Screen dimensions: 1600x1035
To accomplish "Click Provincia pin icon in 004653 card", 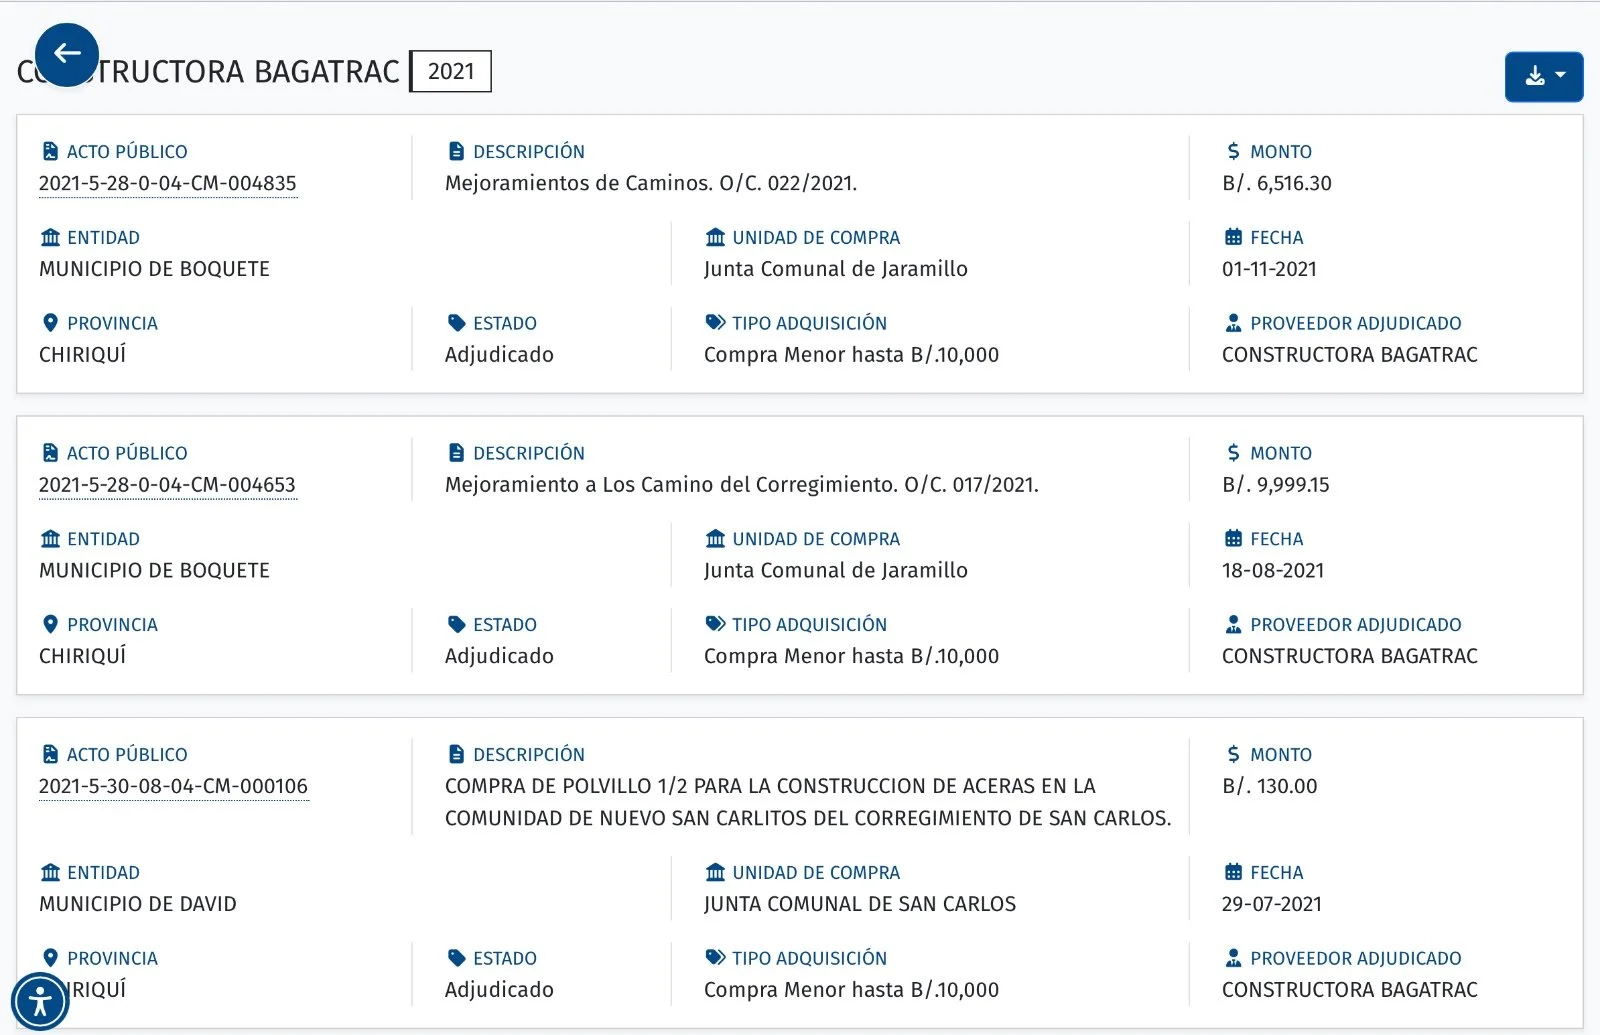I will pyautogui.click(x=50, y=625).
